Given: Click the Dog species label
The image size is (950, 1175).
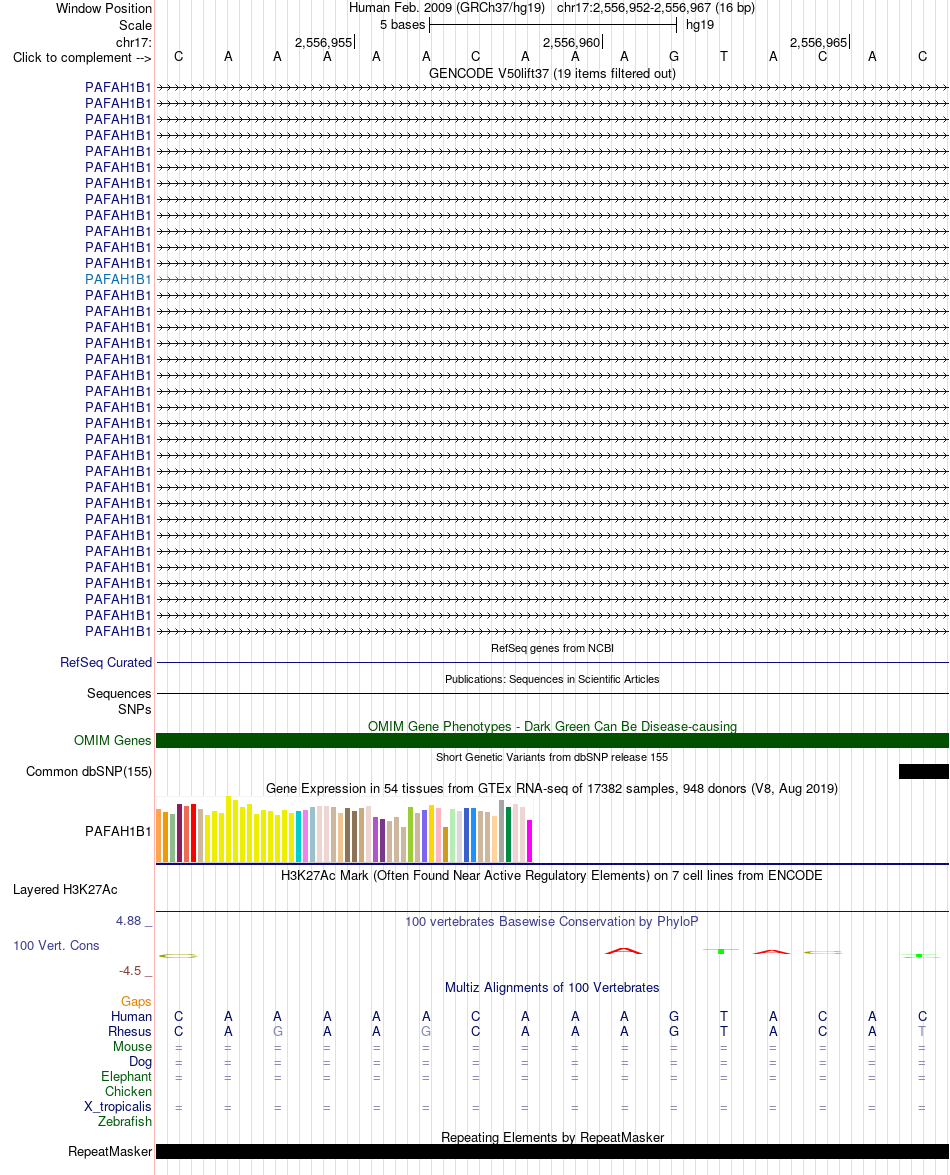Looking at the screenshot, I should tap(140, 1062).
